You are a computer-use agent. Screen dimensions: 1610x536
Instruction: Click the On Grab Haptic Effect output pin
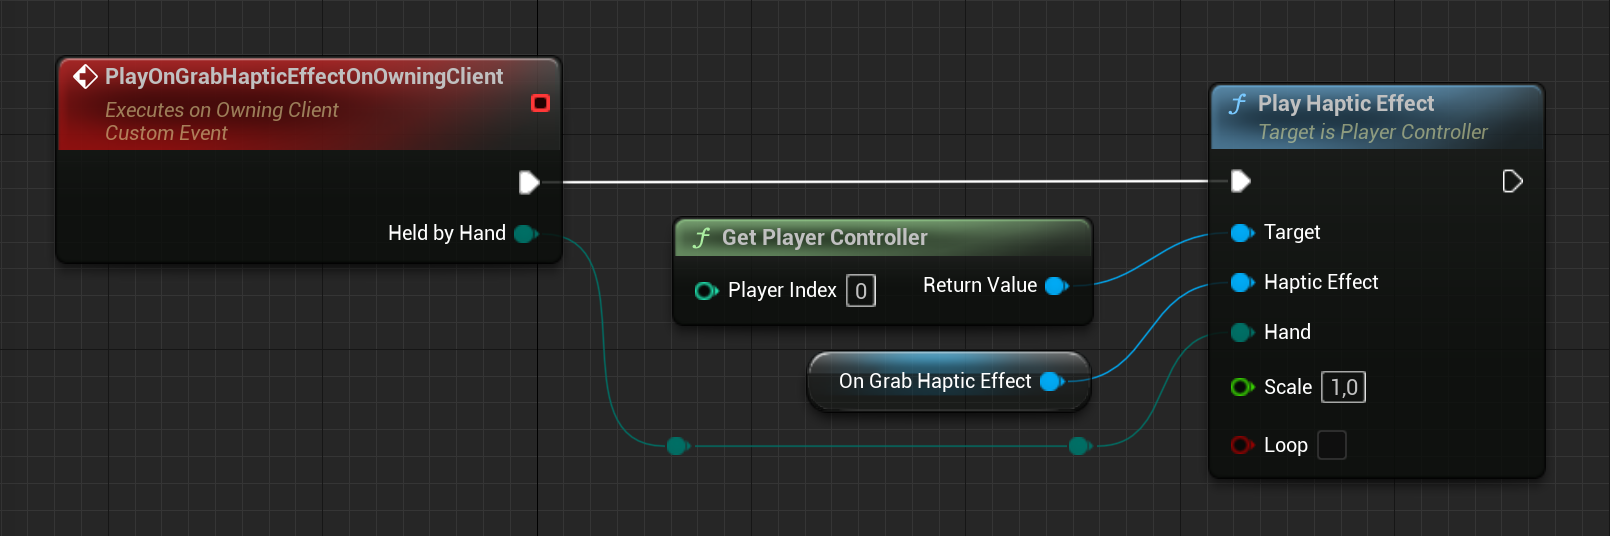coord(1051,381)
